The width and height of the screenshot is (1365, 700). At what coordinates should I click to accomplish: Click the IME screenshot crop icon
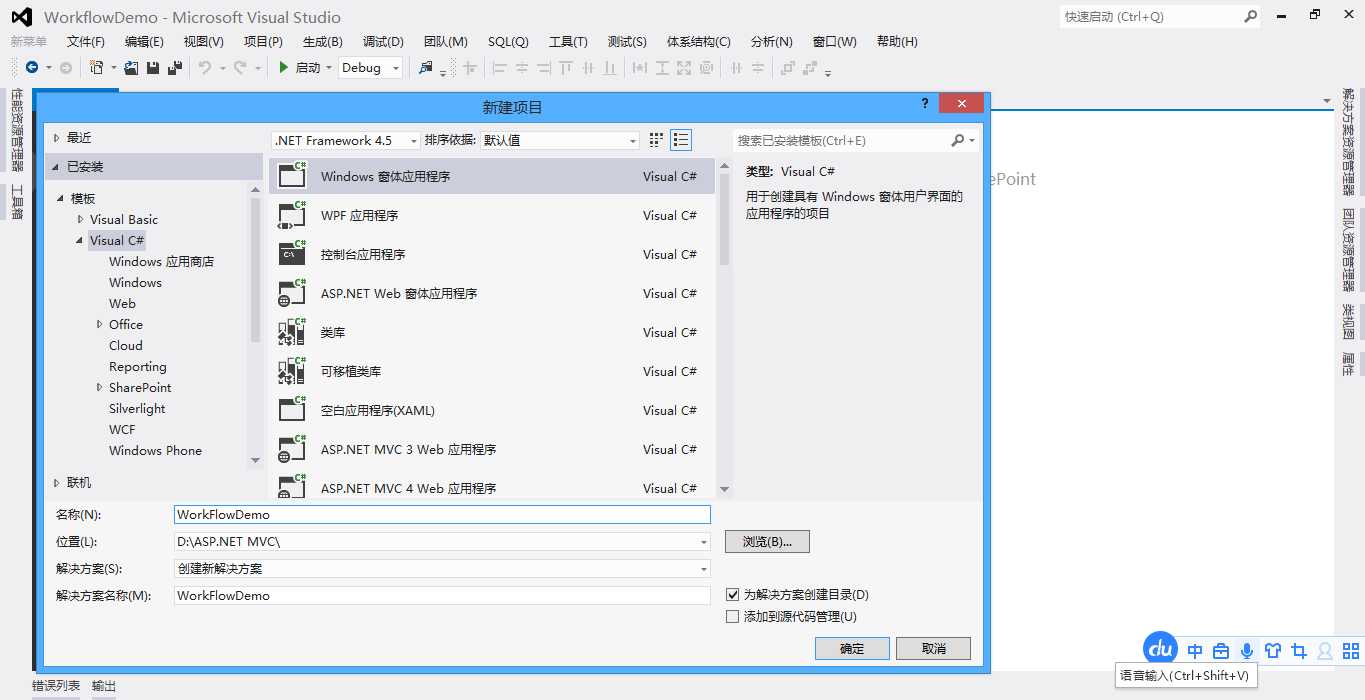tap(1299, 651)
